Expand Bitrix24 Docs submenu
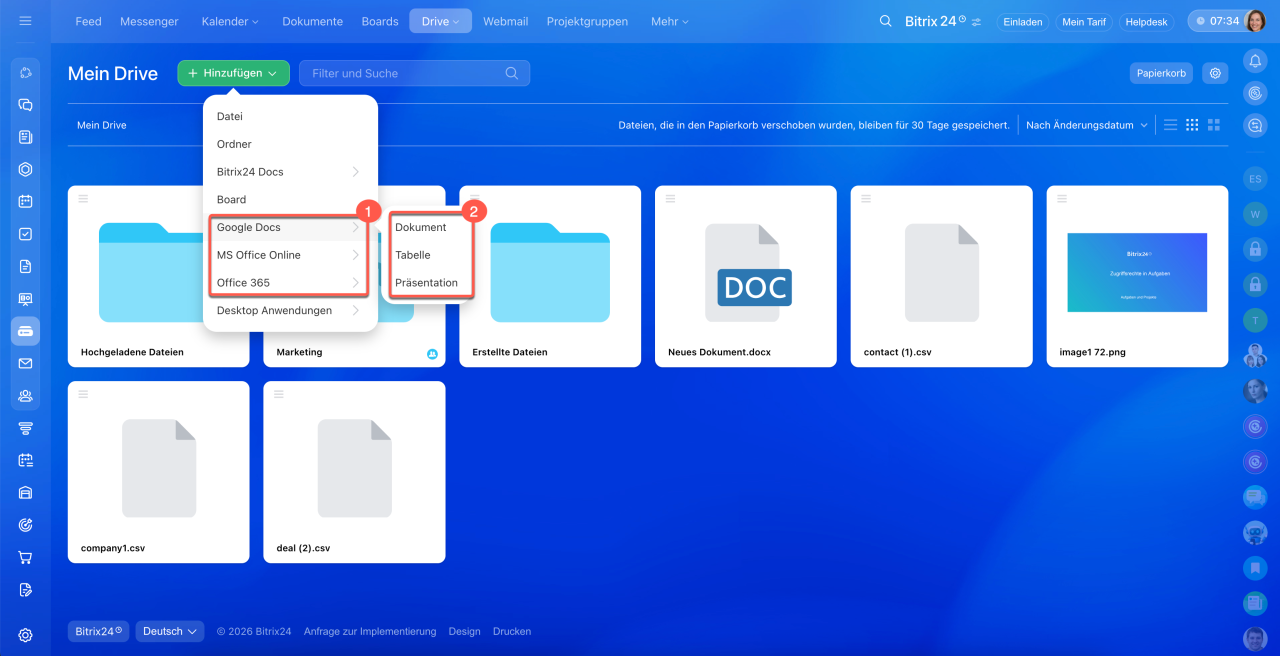The image size is (1280, 656). [289, 172]
